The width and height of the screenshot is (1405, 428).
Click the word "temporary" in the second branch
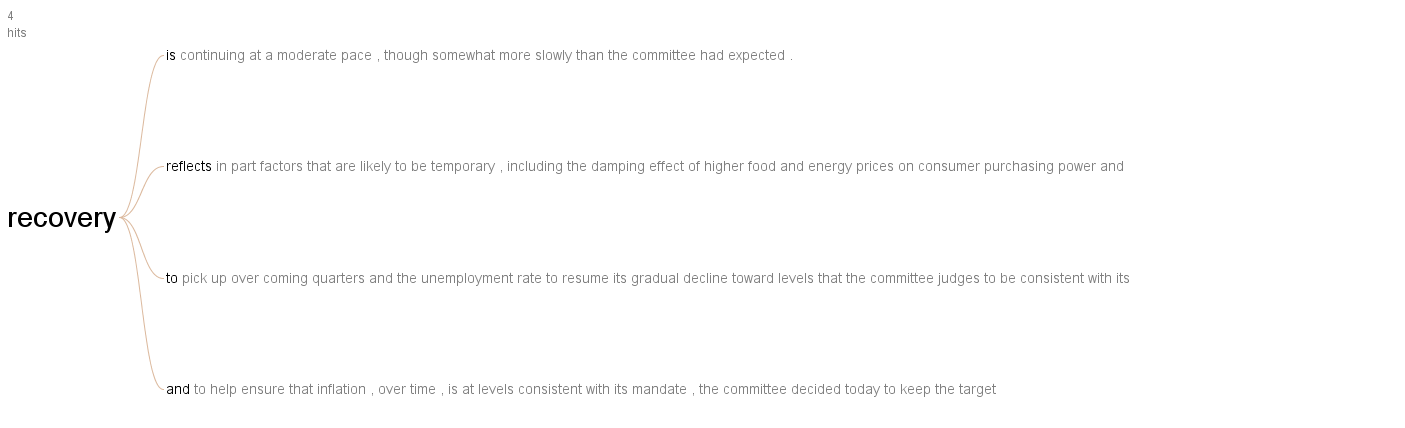click(x=463, y=166)
